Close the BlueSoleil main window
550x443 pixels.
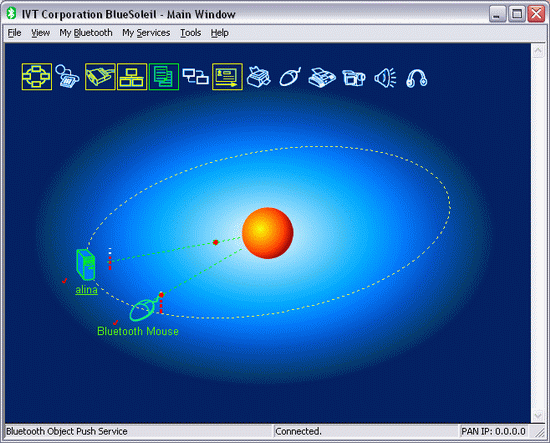coord(536,14)
